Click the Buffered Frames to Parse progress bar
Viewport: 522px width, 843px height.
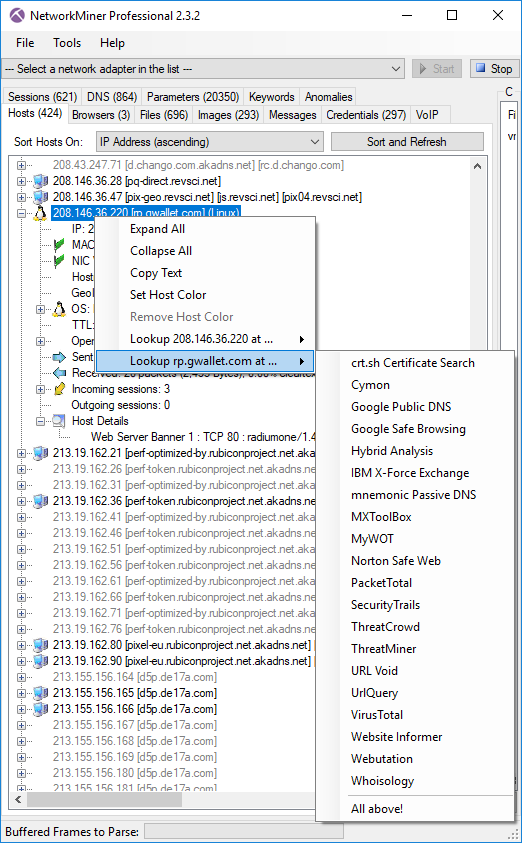[244, 831]
